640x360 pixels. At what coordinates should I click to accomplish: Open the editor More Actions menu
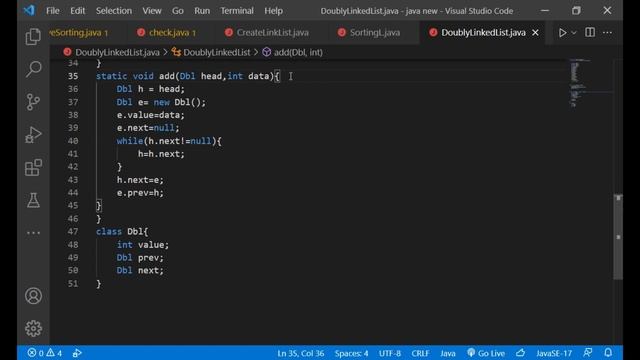(x=607, y=33)
